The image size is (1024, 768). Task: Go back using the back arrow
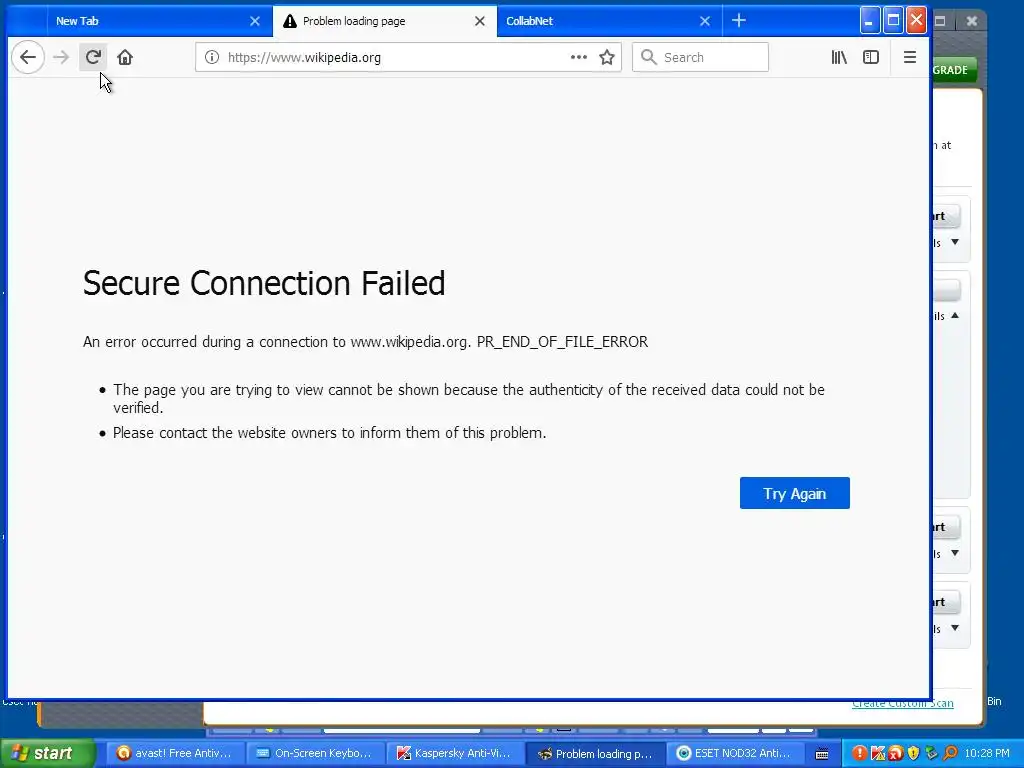27,57
